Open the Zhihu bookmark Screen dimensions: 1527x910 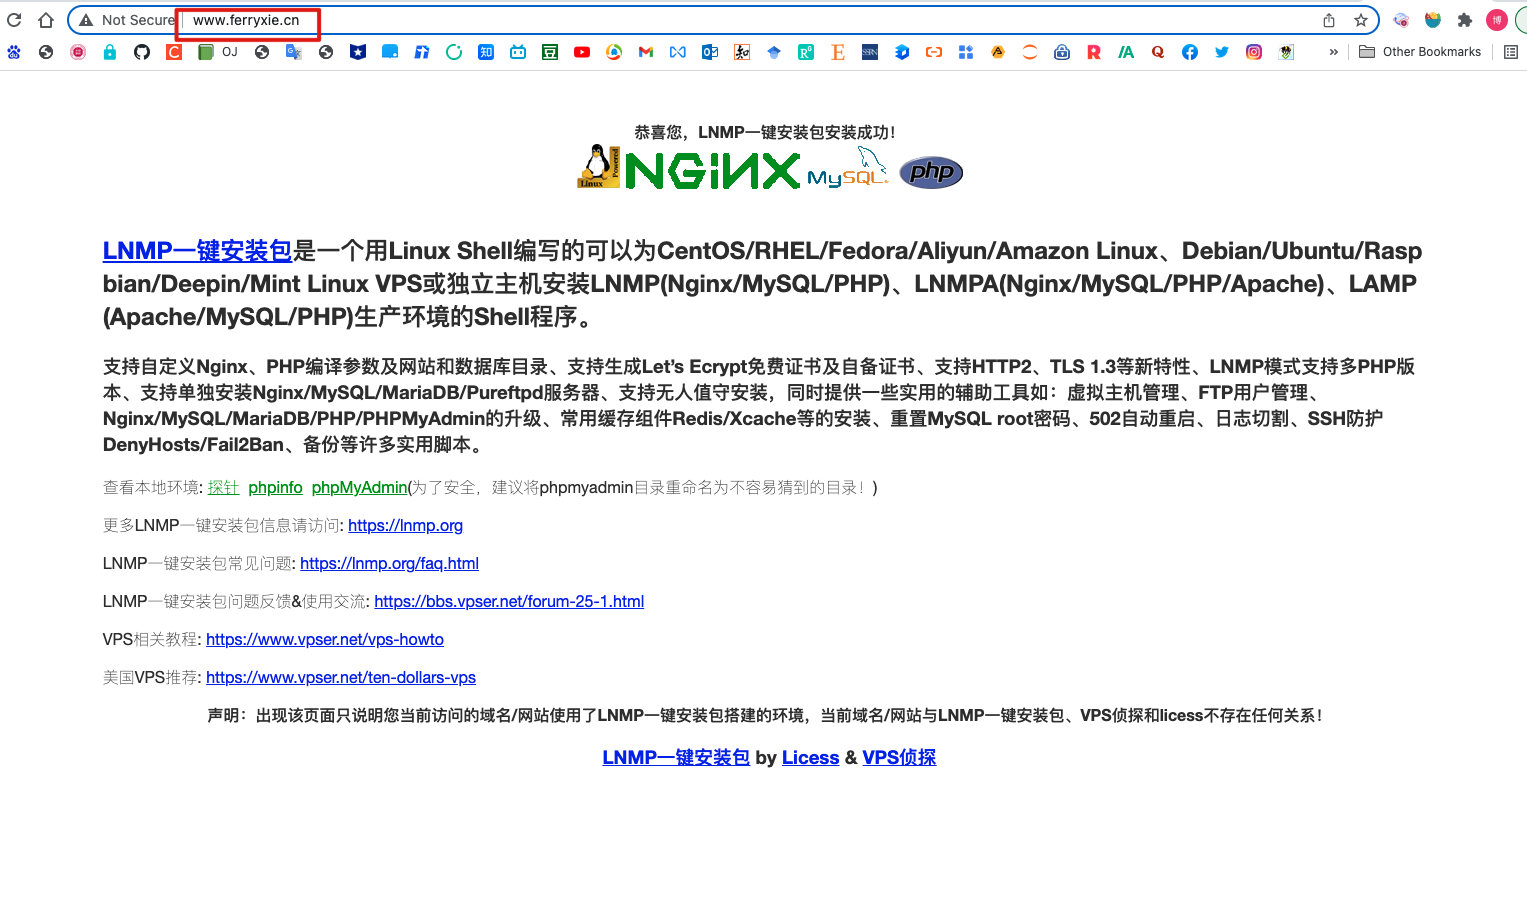(x=486, y=52)
